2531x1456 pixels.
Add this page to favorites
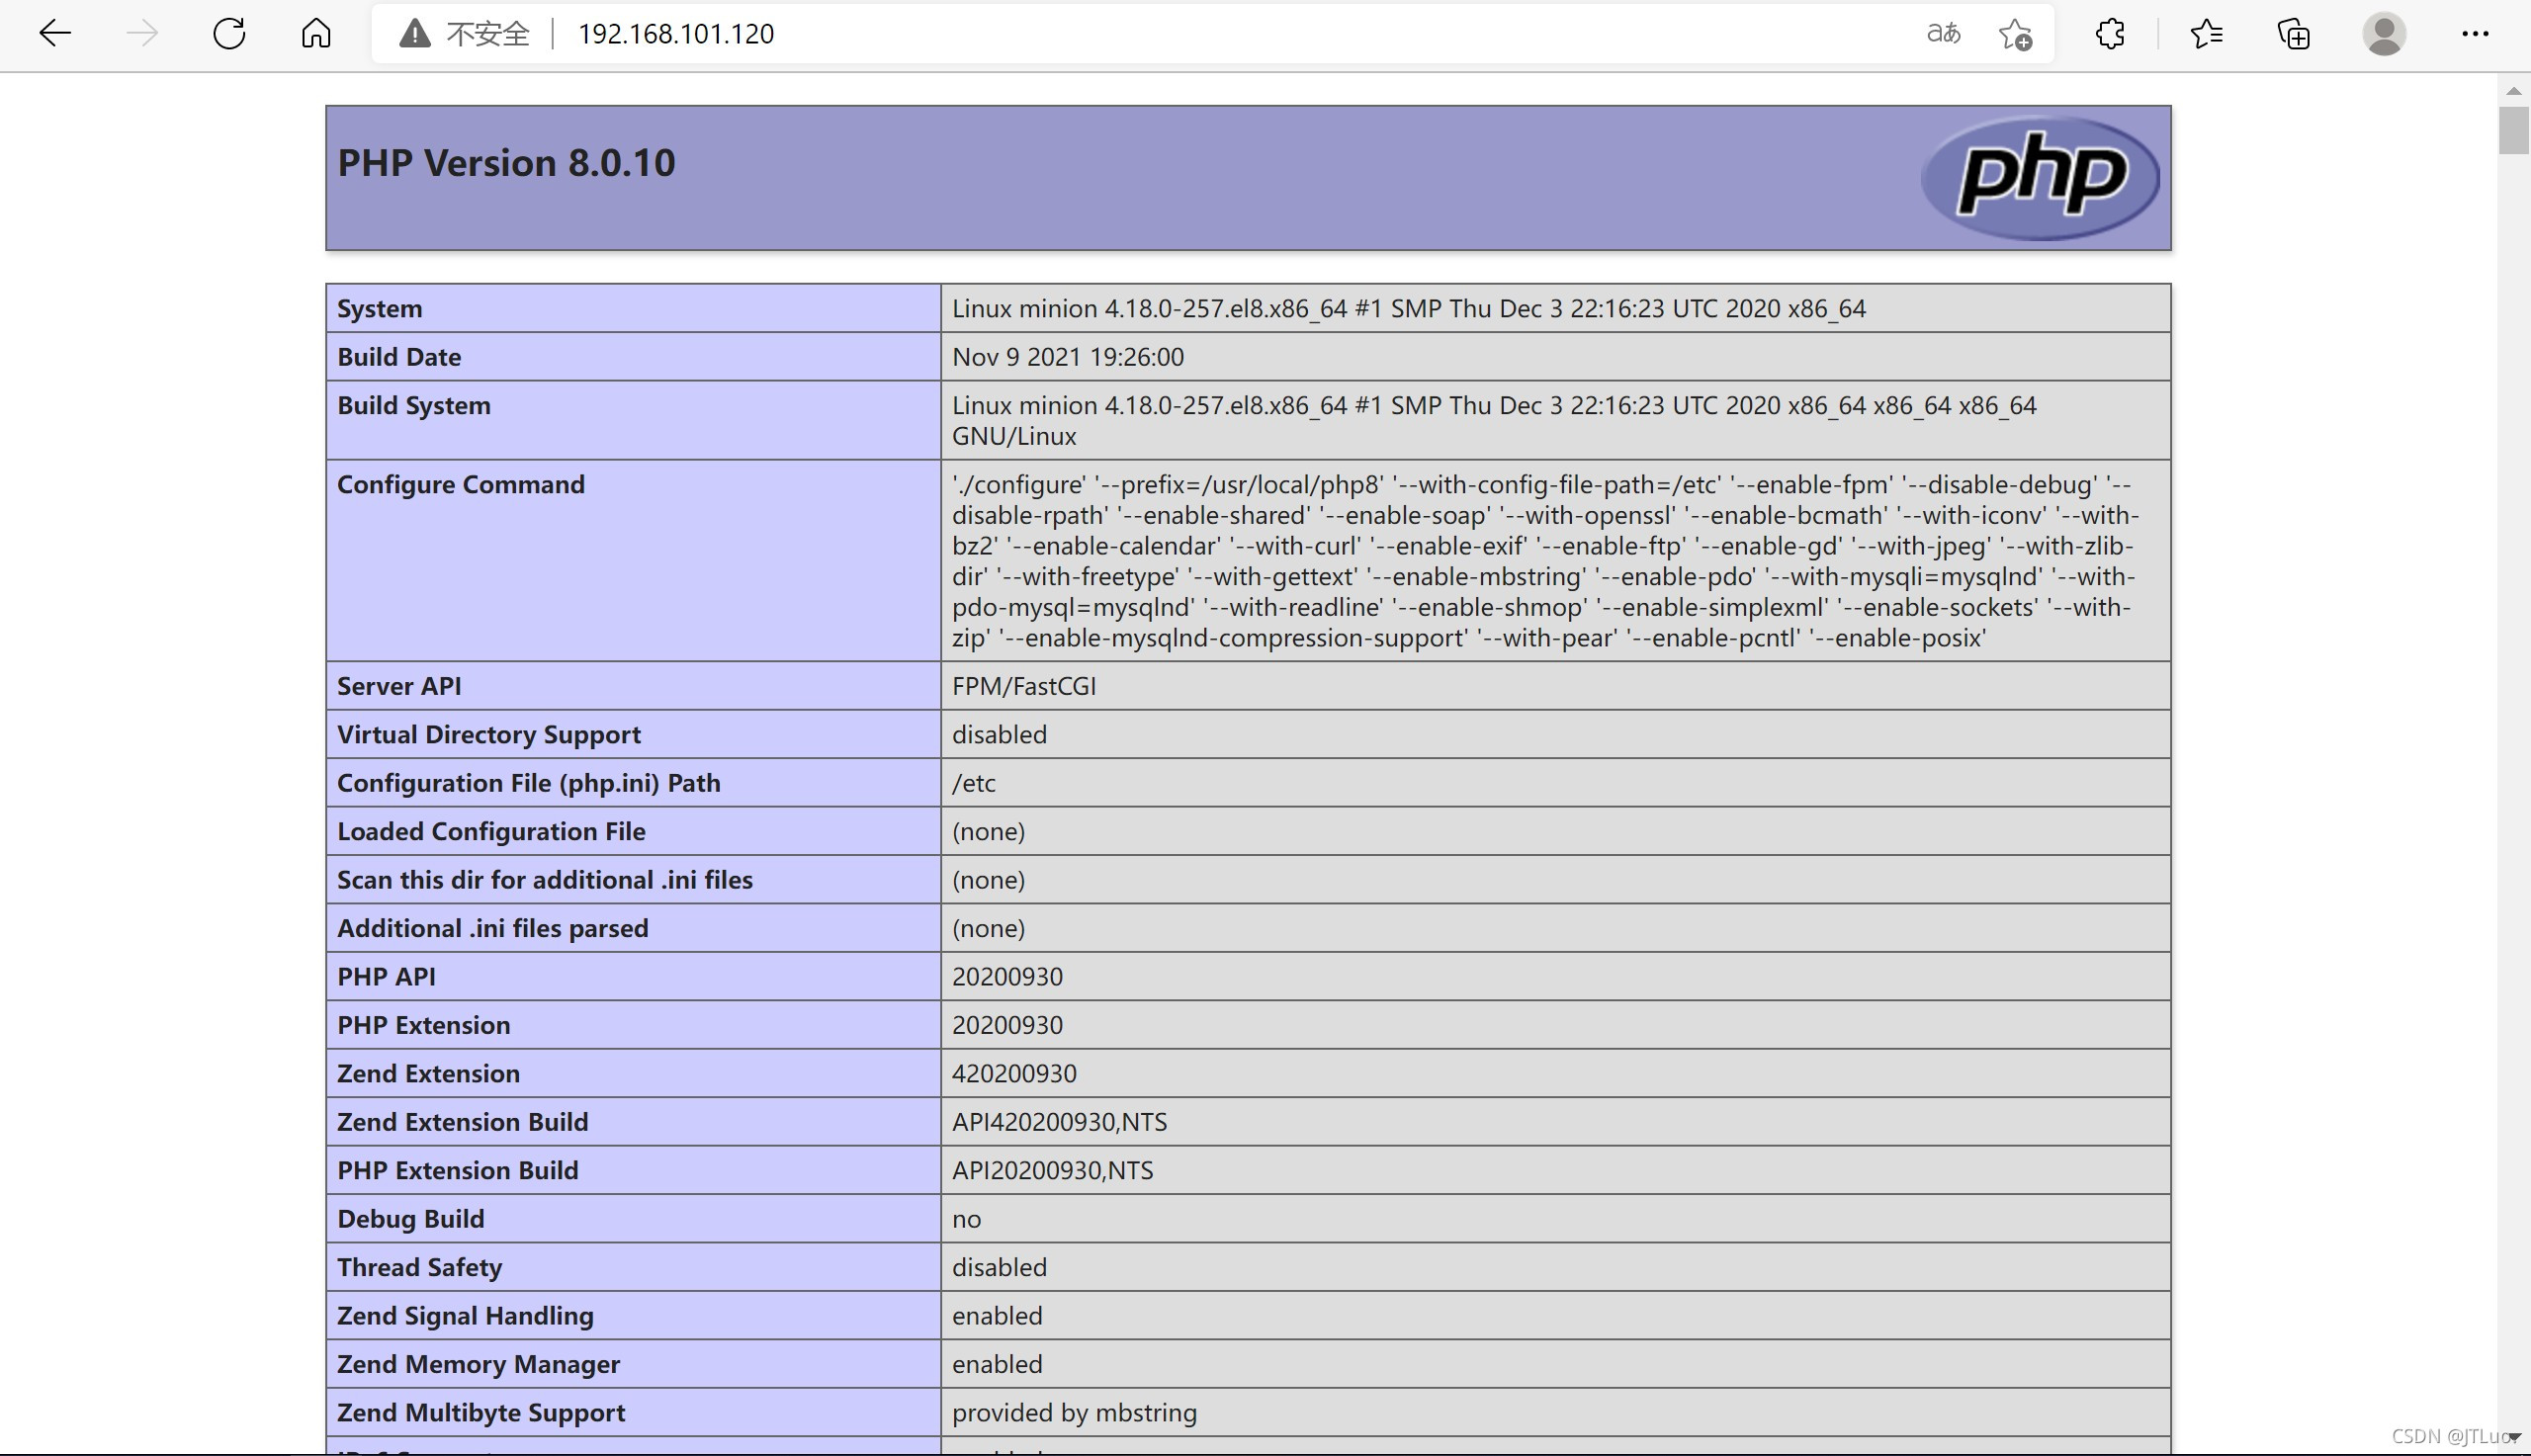2015,34
